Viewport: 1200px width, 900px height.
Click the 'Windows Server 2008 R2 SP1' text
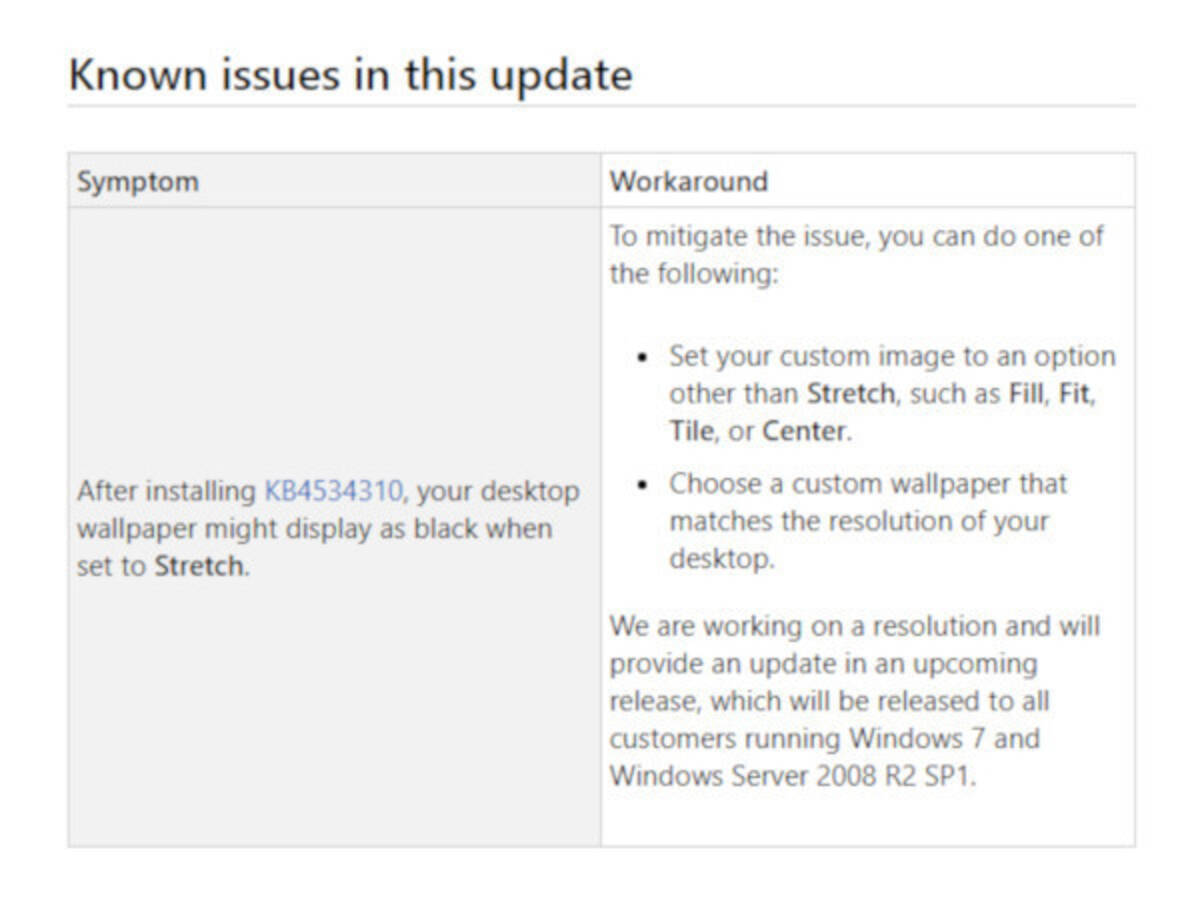790,776
